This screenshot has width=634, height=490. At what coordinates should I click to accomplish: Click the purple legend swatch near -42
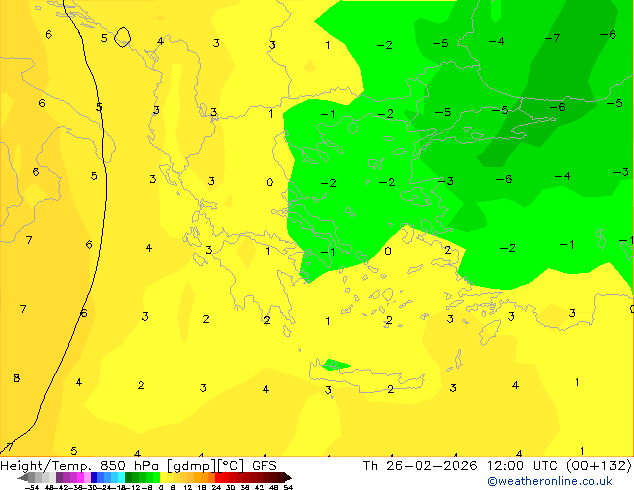[x=59, y=477]
